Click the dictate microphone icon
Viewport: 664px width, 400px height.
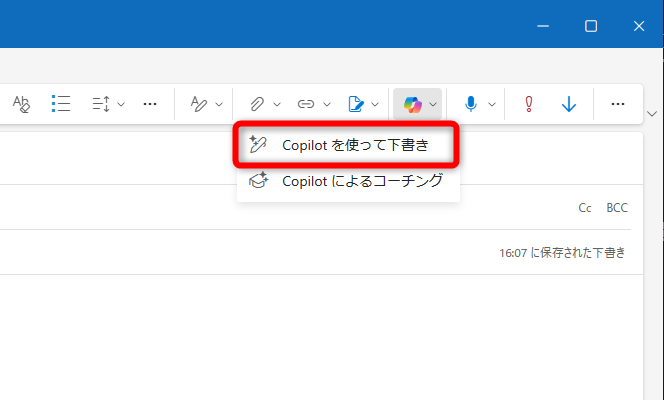(x=471, y=104)
